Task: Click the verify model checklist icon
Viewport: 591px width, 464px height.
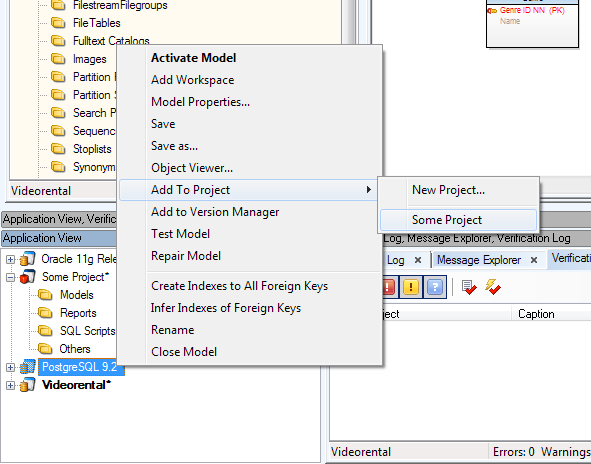Action: [x=469, y=288]
